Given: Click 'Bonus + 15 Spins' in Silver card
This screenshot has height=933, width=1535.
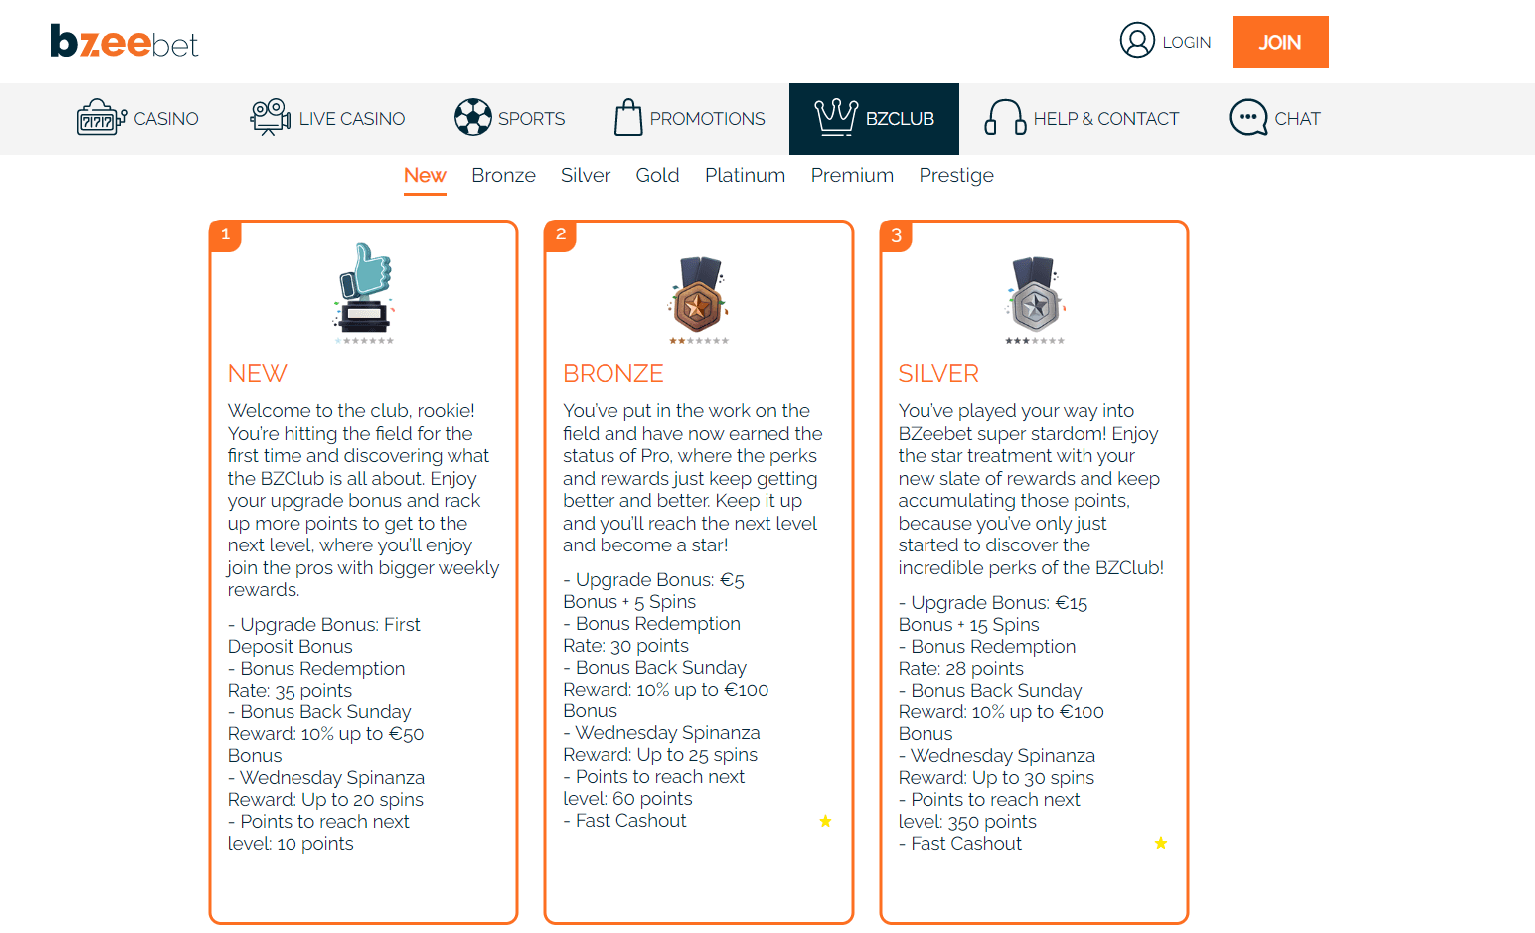Looking at the screenshot, I should 968,625.
